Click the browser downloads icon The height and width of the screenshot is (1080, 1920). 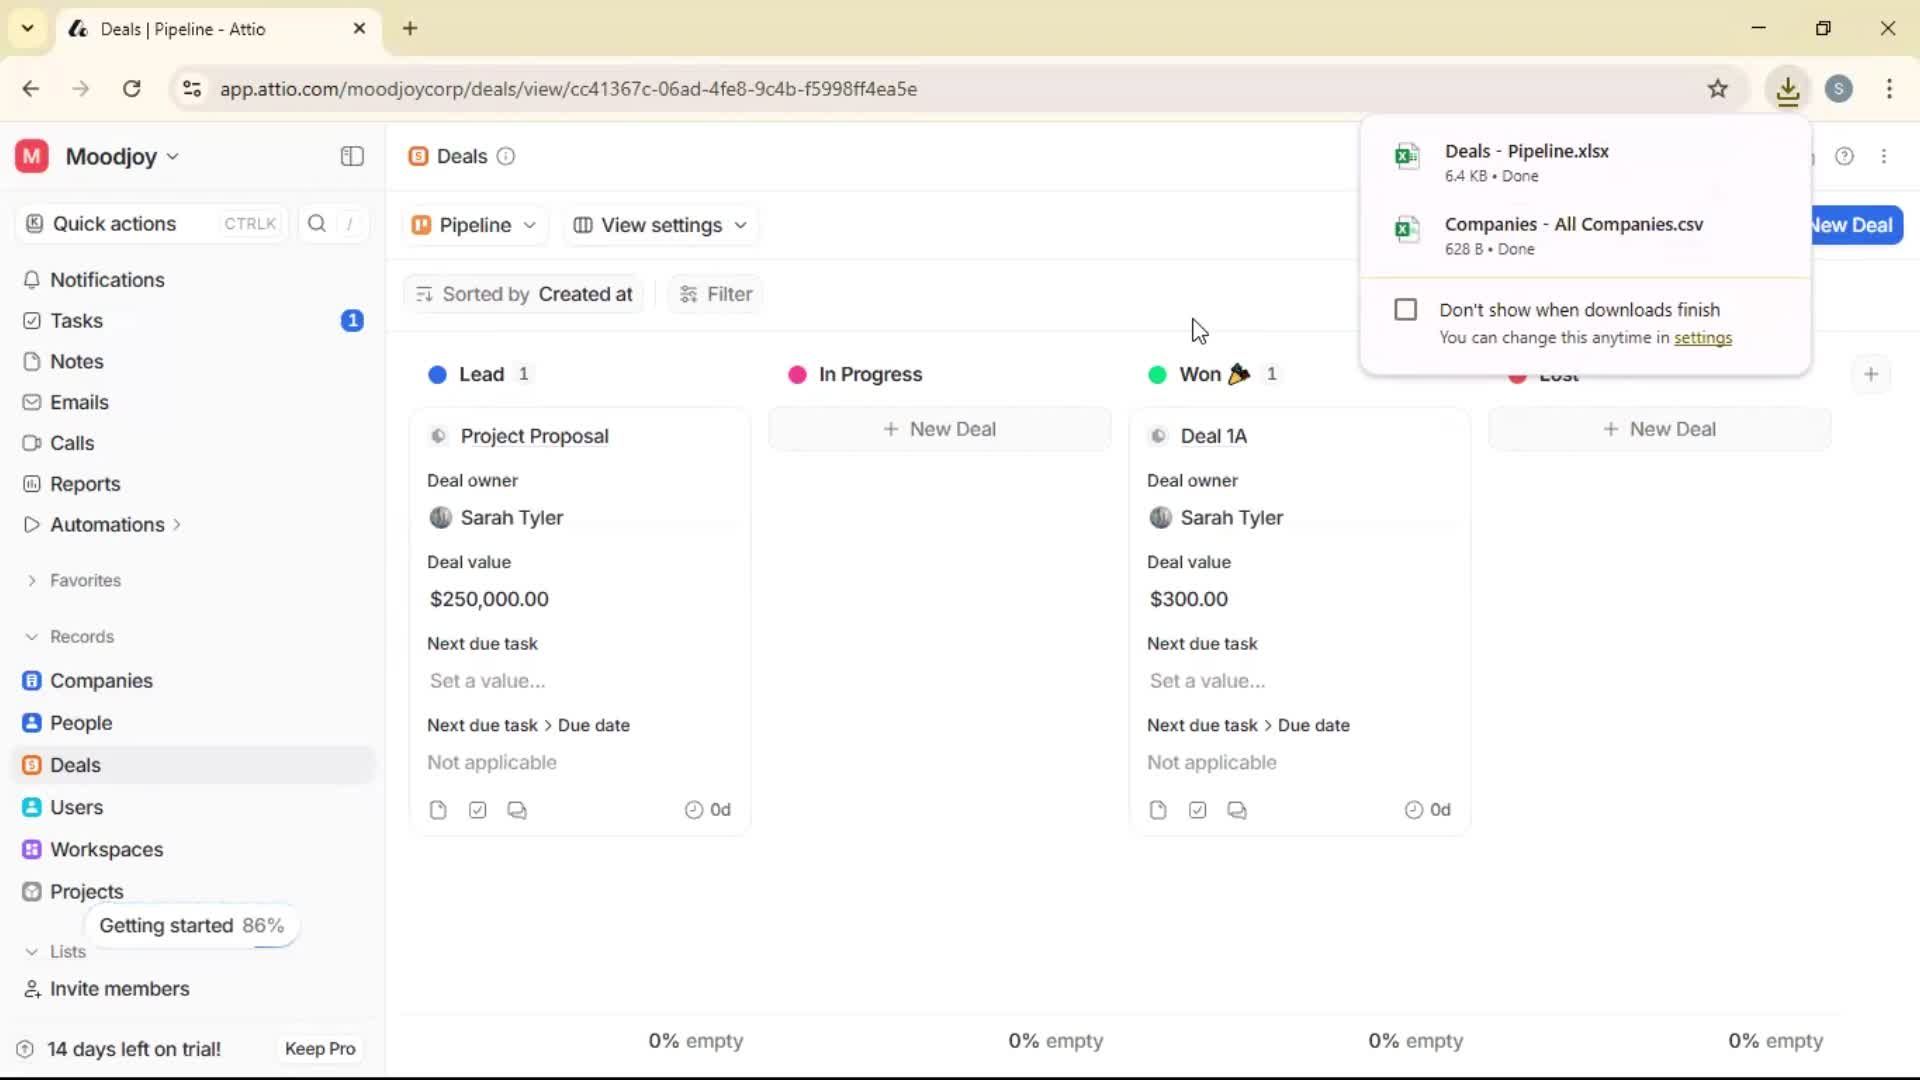tap(1788, 88)
